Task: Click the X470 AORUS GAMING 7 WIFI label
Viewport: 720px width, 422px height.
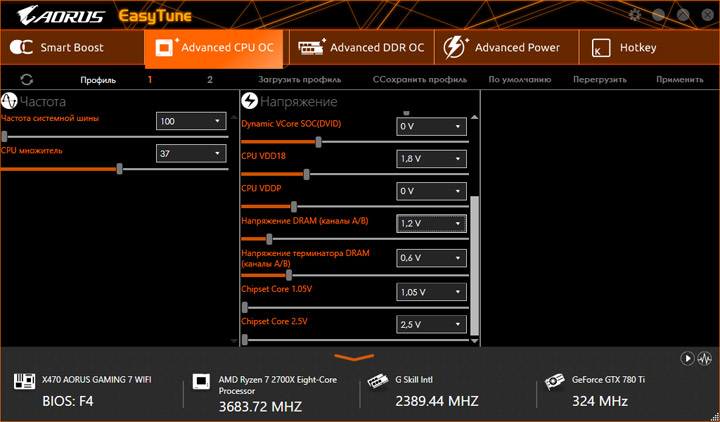Action: pos(96,380)
